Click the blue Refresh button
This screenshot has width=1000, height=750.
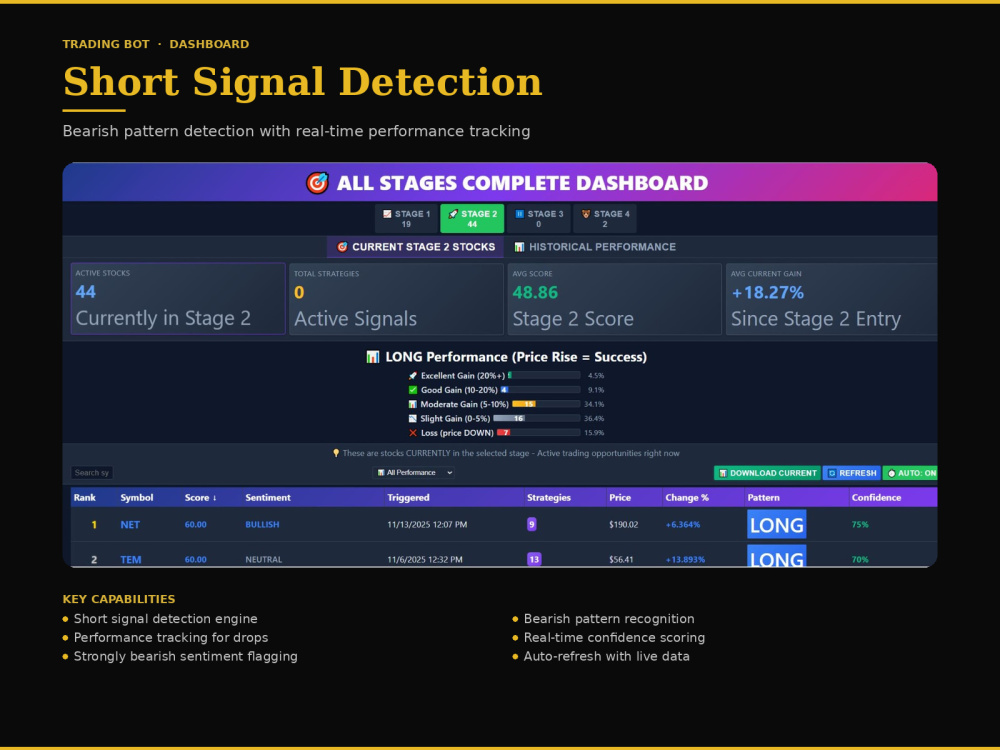[851, 473]
